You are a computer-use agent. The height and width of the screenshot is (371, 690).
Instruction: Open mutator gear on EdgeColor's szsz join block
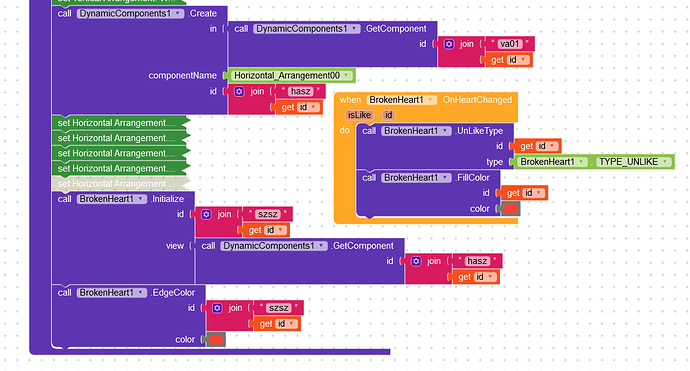click(x=217, y=308)
